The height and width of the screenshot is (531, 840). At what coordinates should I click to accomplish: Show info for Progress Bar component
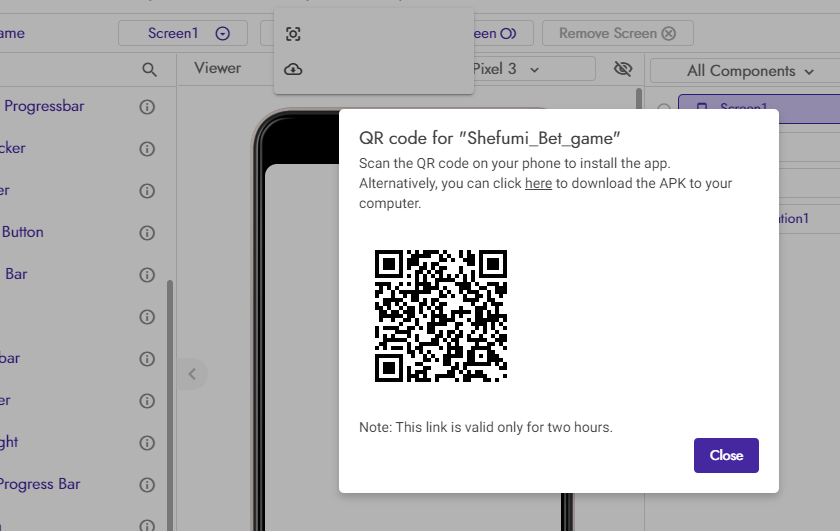pos(147,484)
